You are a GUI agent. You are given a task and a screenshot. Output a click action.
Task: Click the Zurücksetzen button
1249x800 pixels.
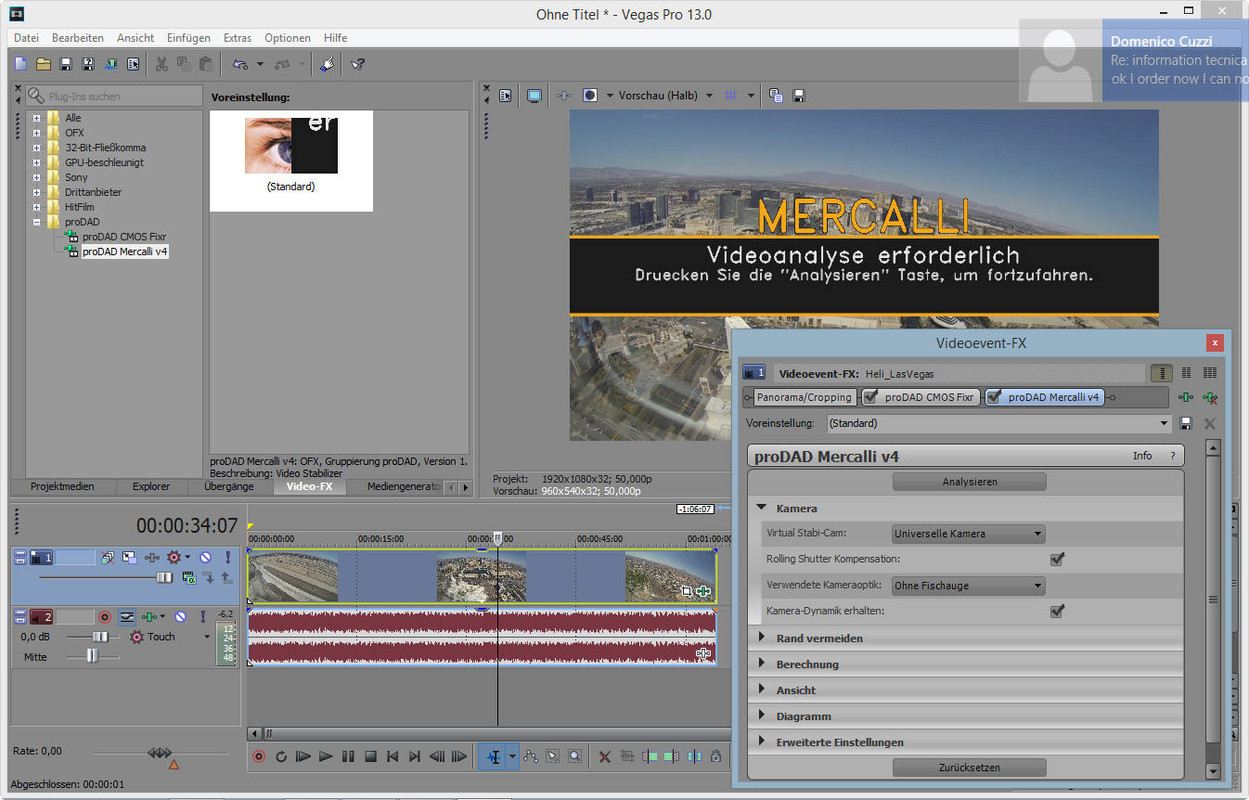(x=969, y=768)
